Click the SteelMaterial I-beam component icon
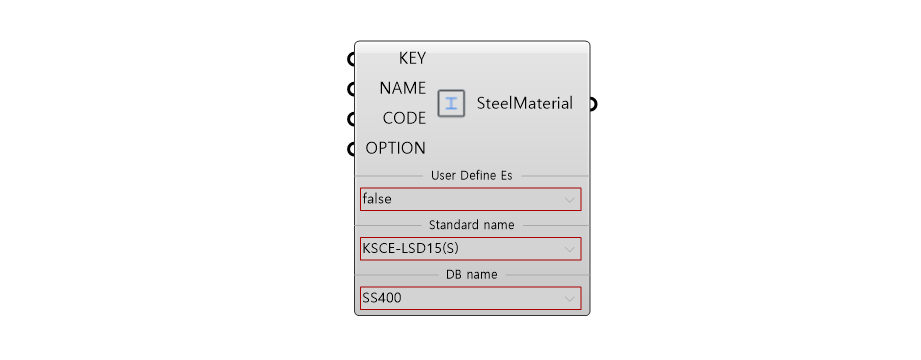This screenshot has height=360, width=921. 451,104
